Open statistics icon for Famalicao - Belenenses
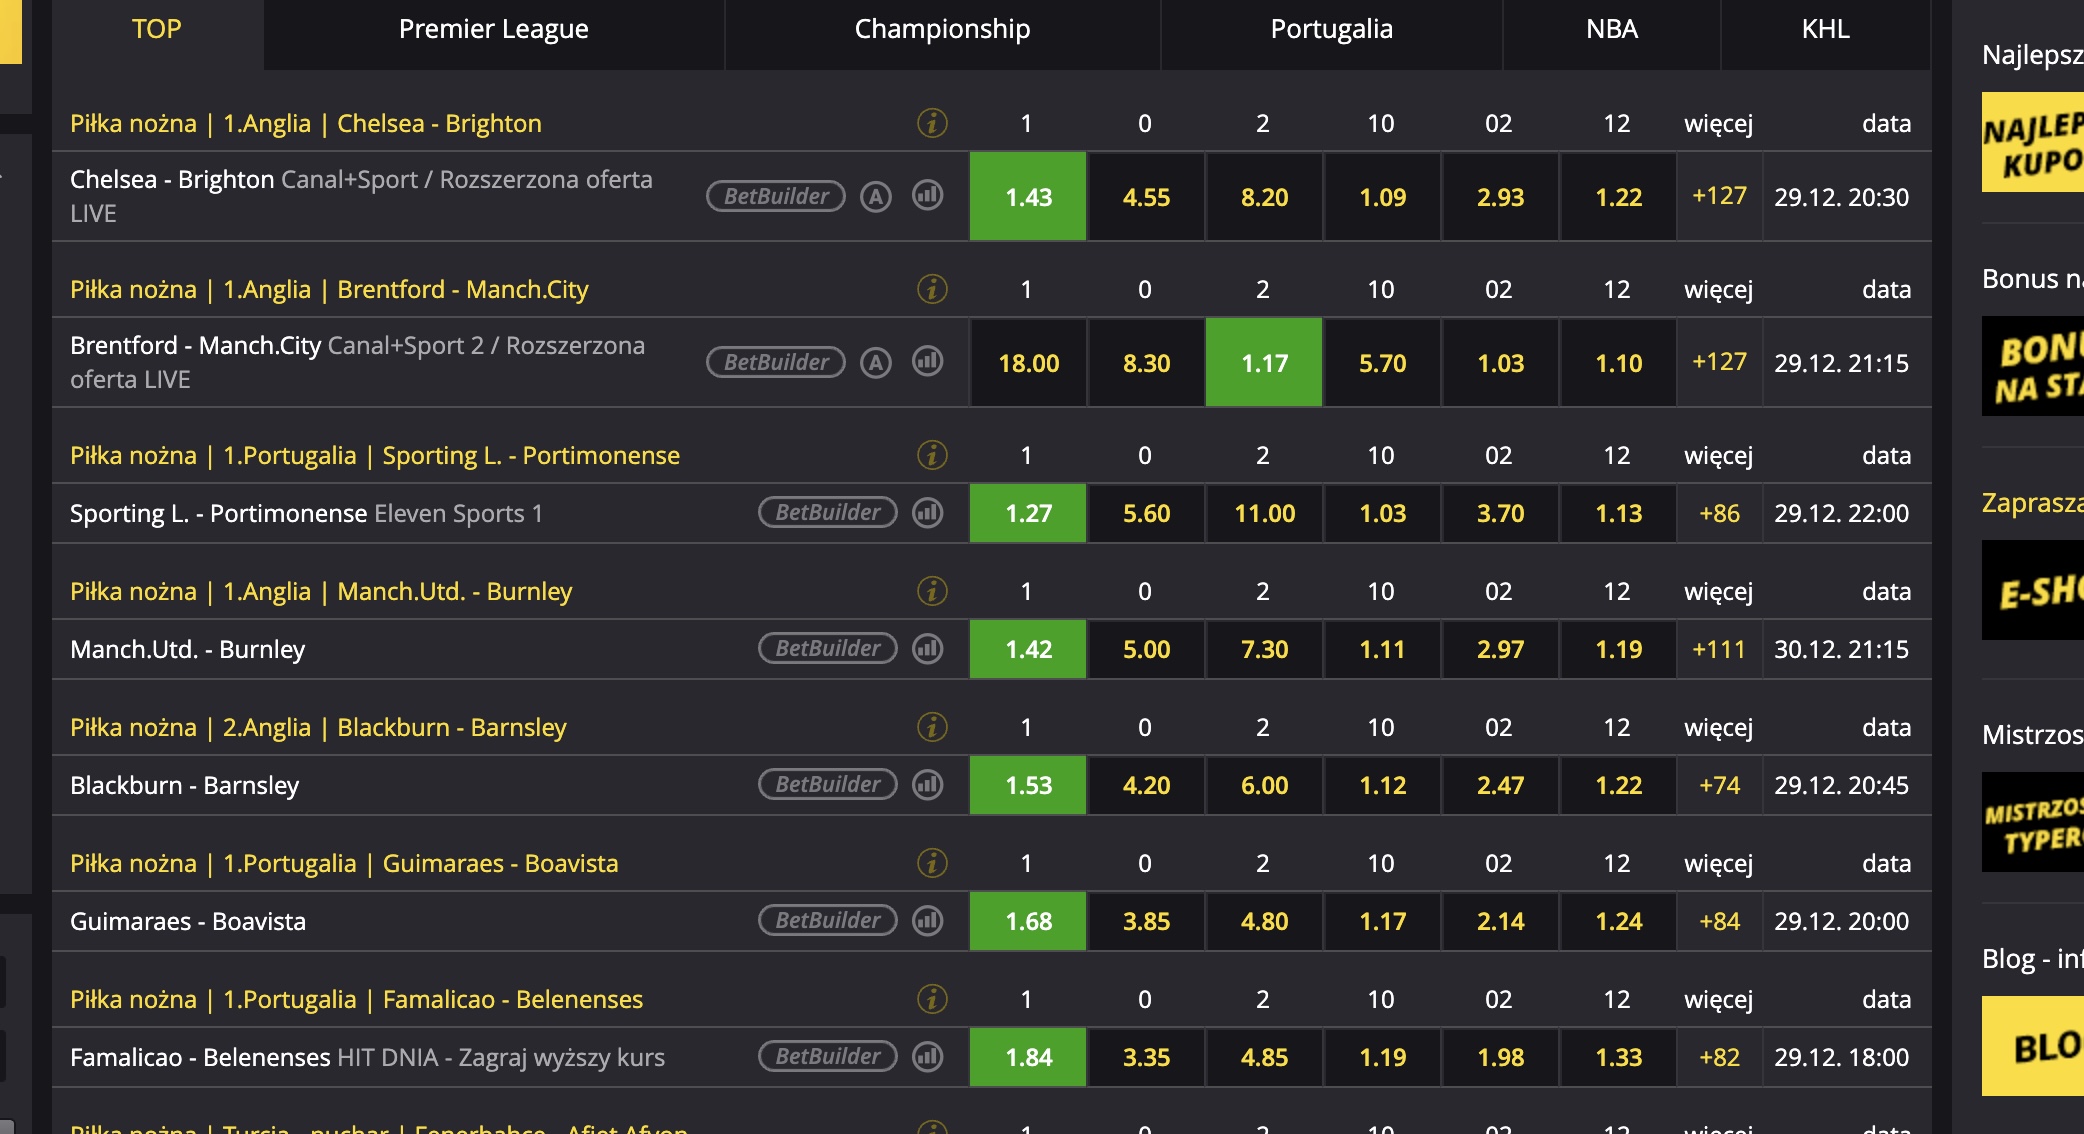Image resolution: width=2084 pixels, height=1134 pixels. tap(928, 1056)
